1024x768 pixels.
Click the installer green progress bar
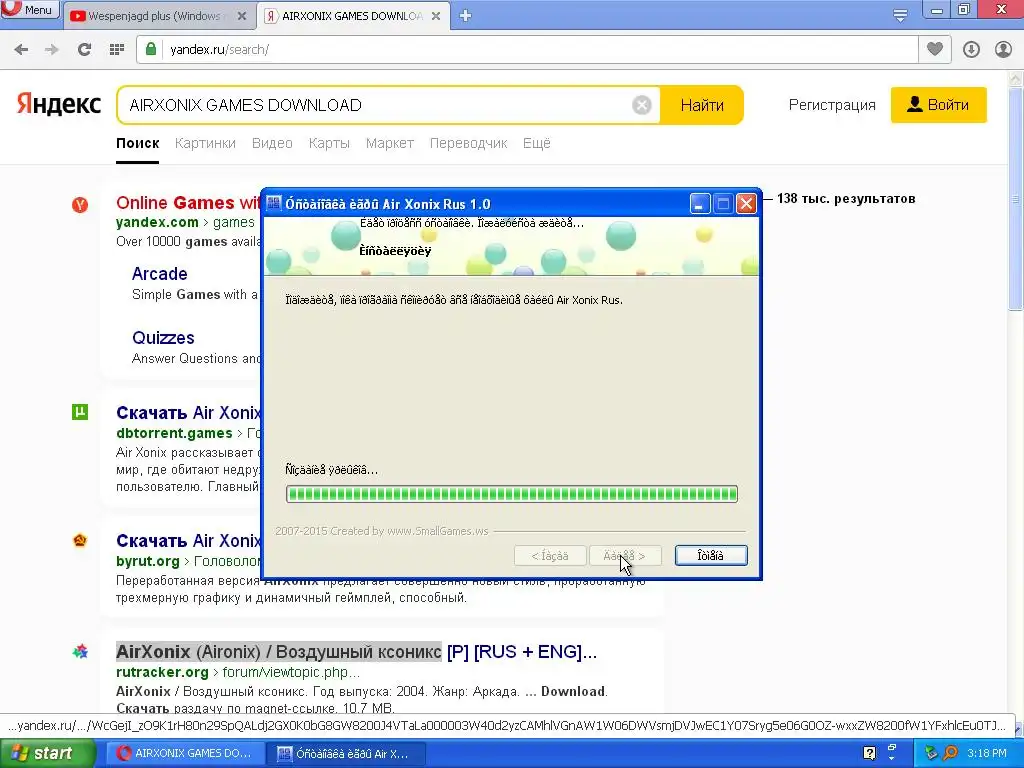(512, 494)
